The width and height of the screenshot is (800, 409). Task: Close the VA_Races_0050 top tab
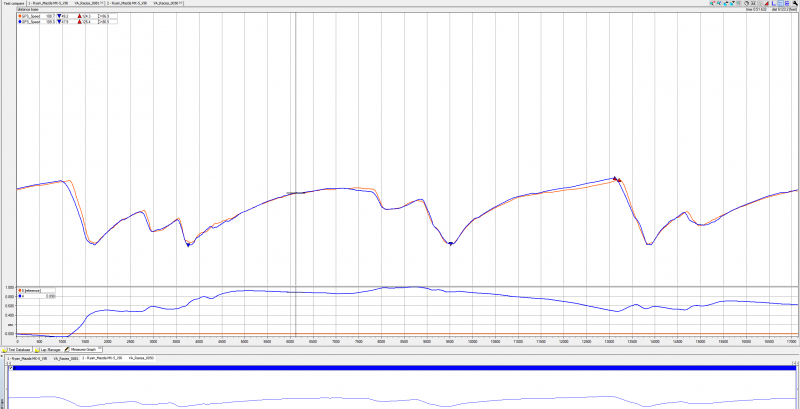click(x=180, y=3)
